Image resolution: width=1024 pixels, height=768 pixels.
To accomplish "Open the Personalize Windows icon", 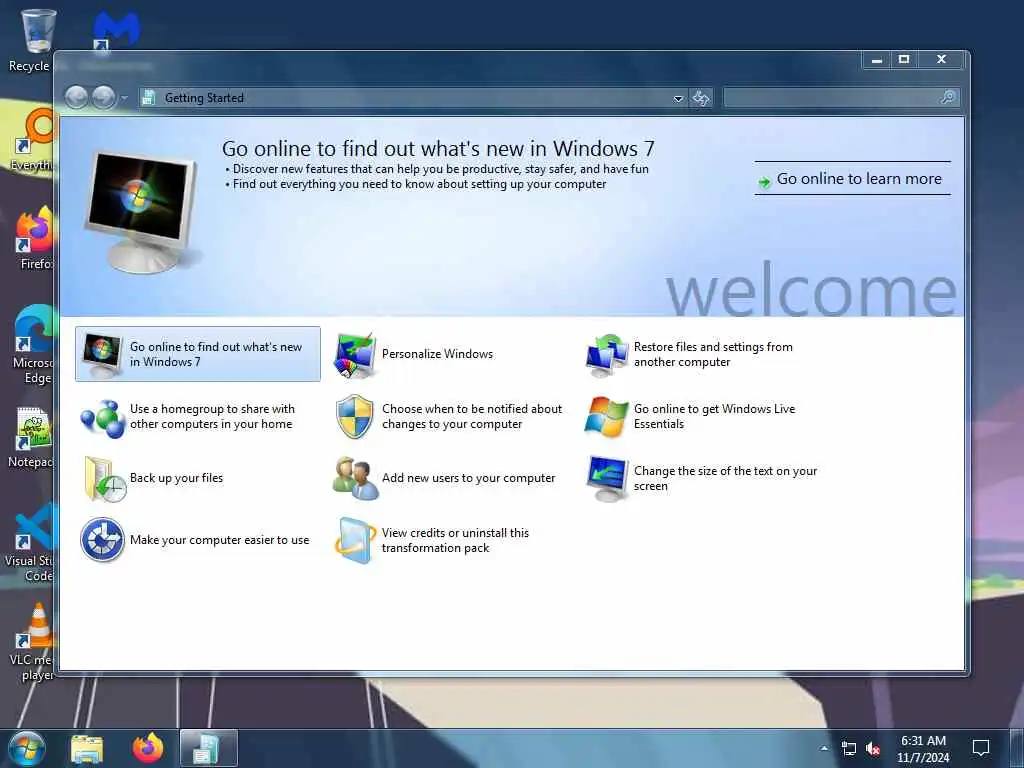I will [x=355, y=355].
